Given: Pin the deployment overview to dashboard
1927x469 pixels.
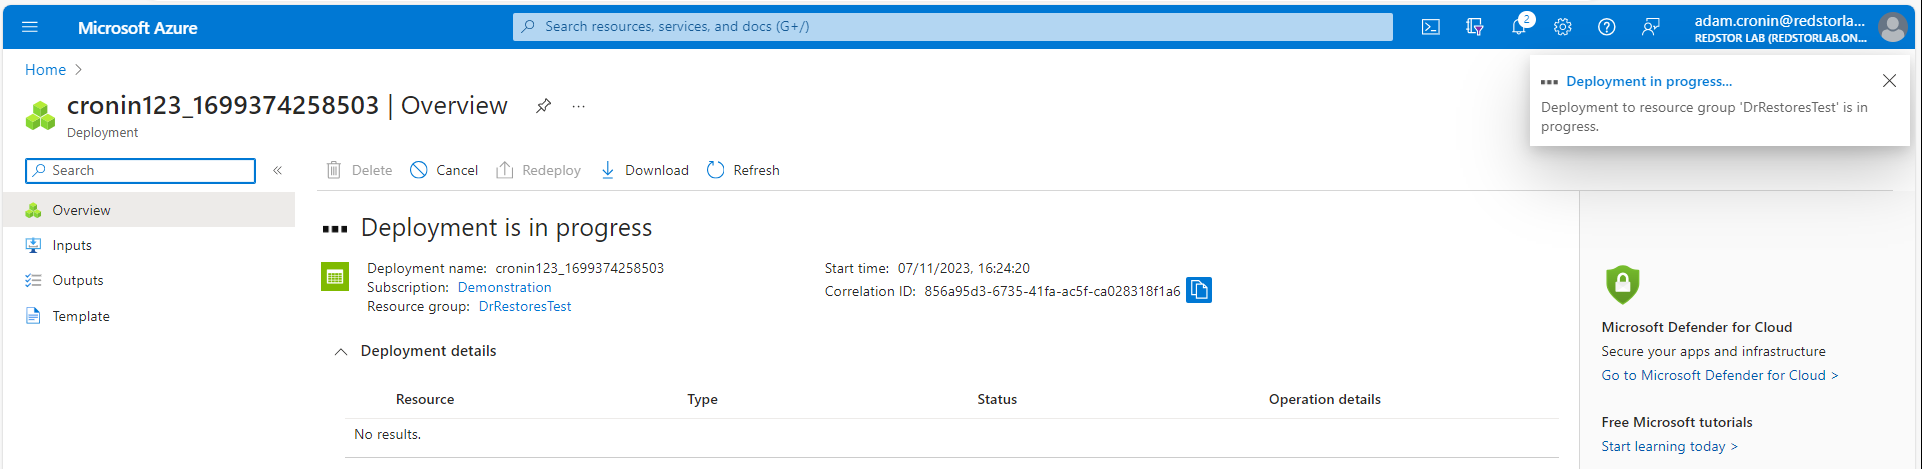Looking at the screenshot, I should click(543, 106).
